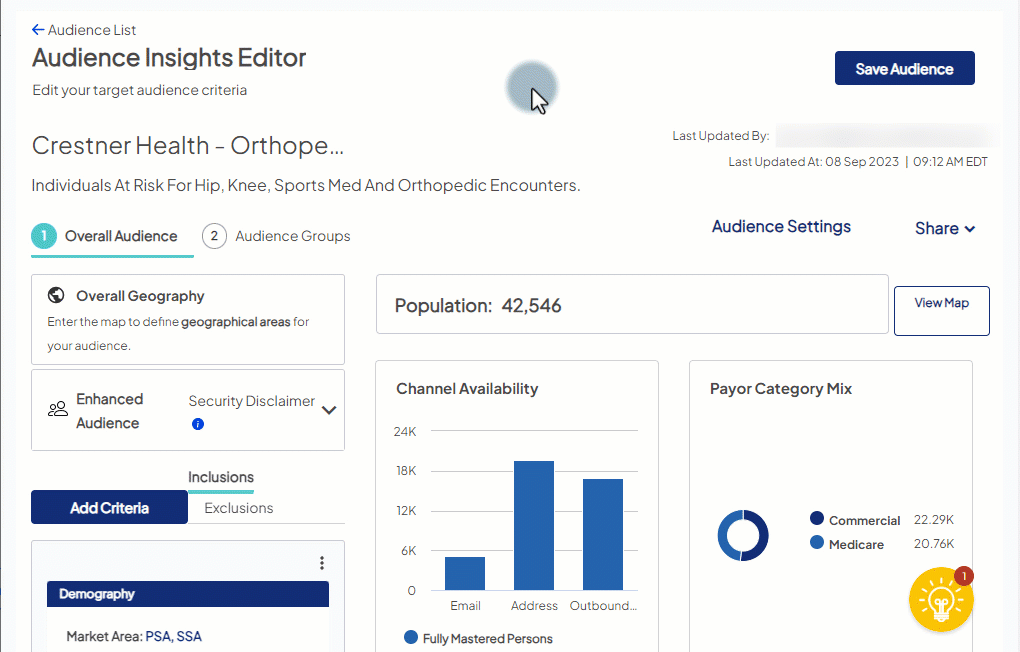Viewport: 1020px width, 652px height.
Task: Click the notification badge on the lightbulb
Action: 962,576
